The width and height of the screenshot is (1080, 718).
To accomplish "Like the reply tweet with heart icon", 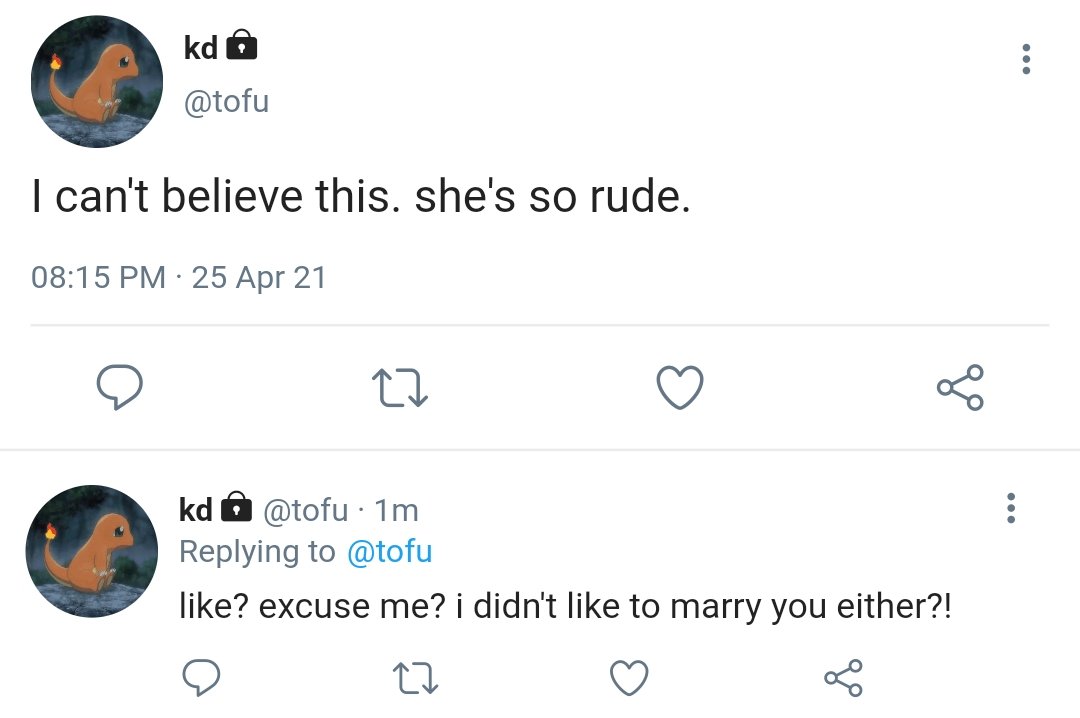I will click(x=629, y=677).
